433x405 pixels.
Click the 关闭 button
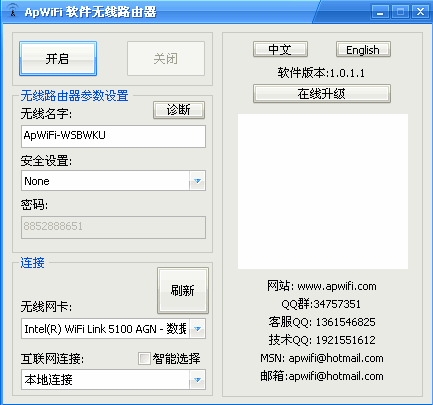(x=166, y=59)
